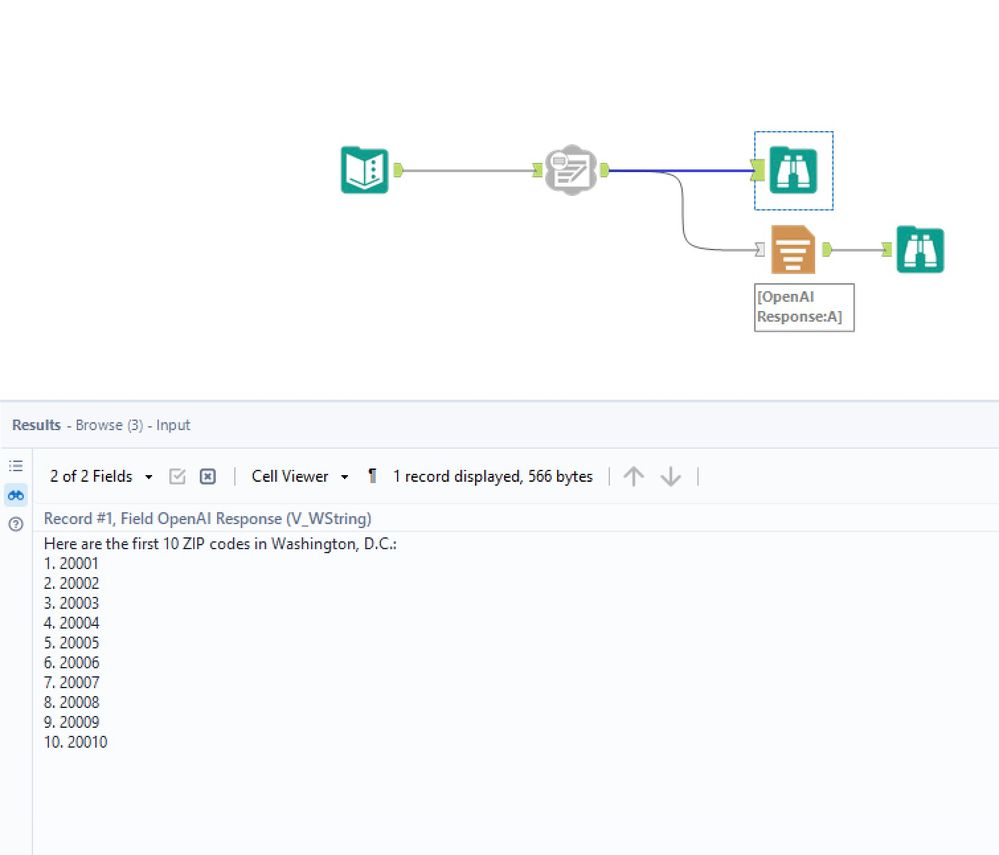Go to previous record up arrow
The height and width of the screenshot is (855, 999).
633,477
